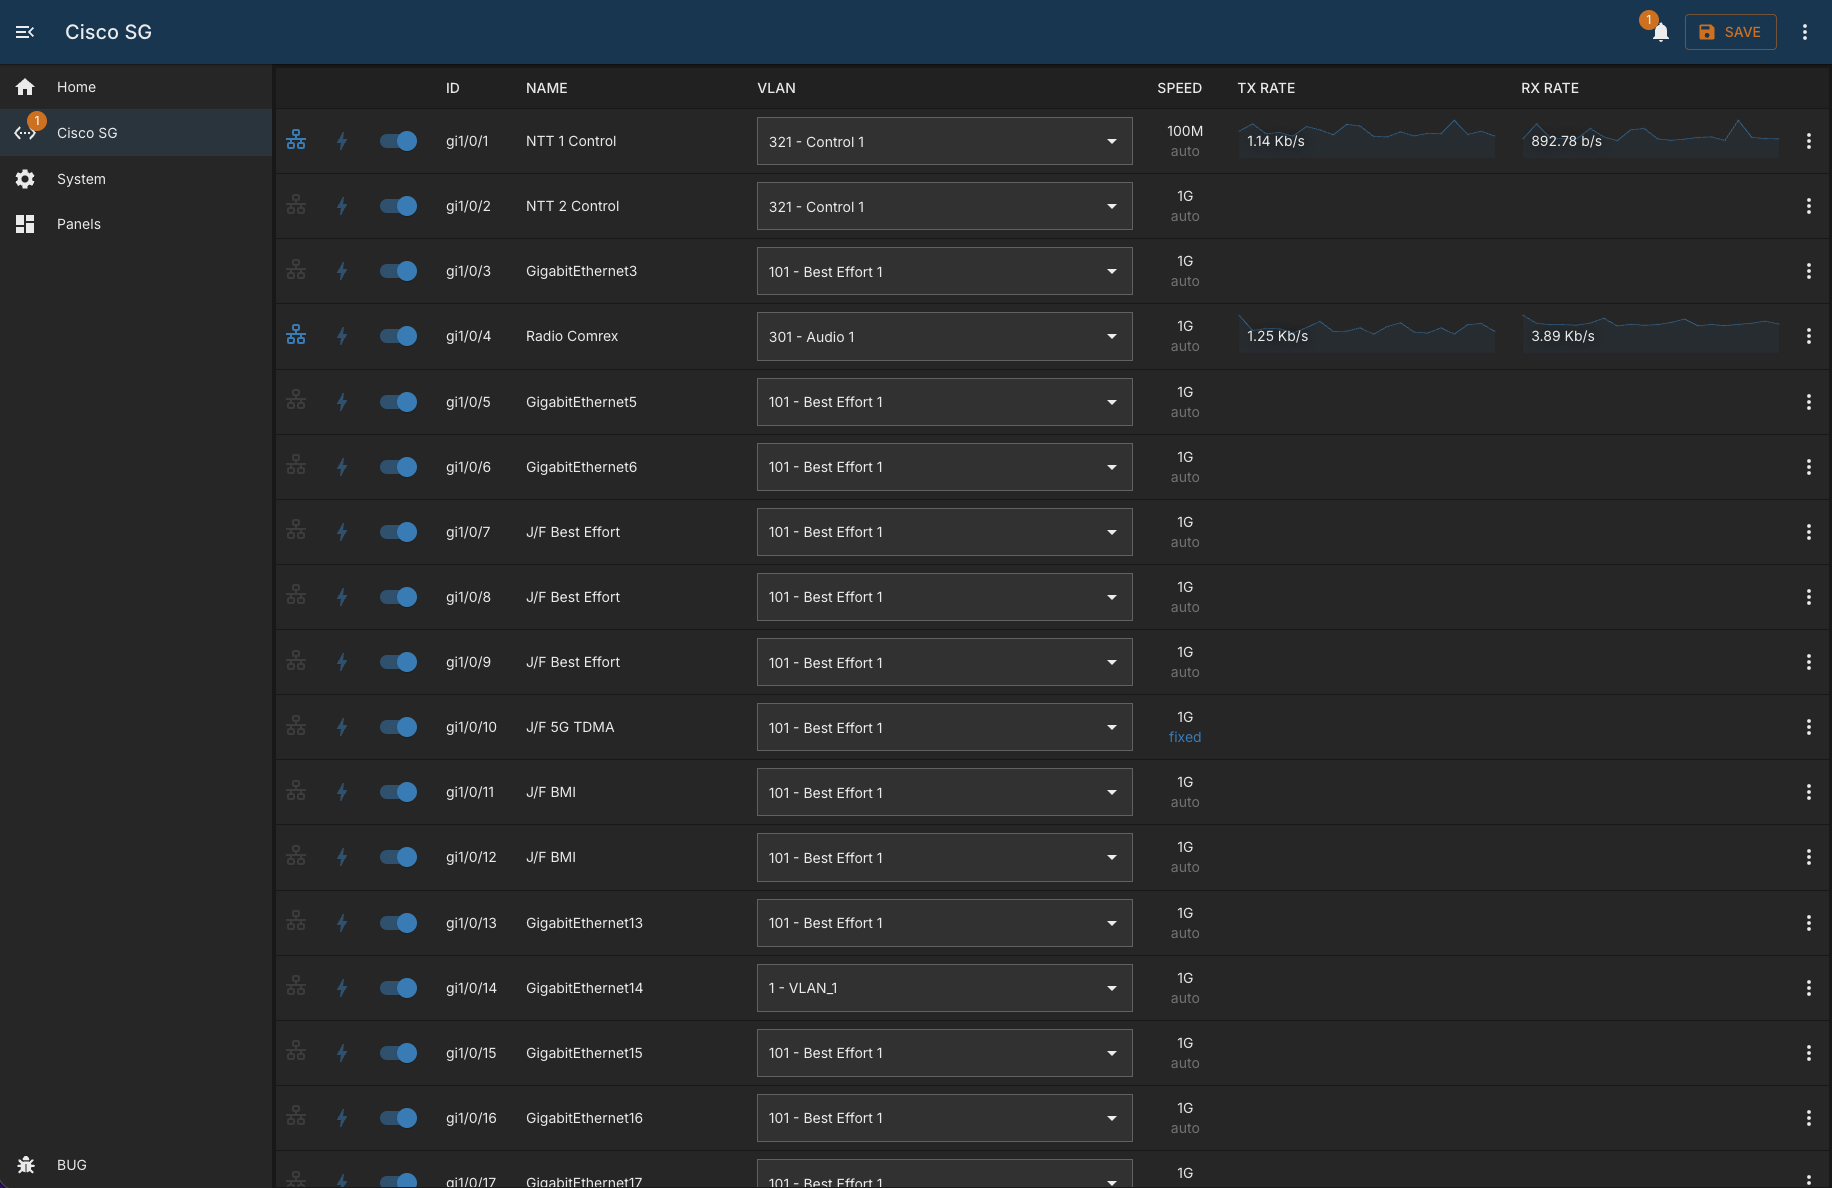This screenshot has height=1188, width=1832.
Task: Open row menu for gi1/0/14
Action: 1808,988
